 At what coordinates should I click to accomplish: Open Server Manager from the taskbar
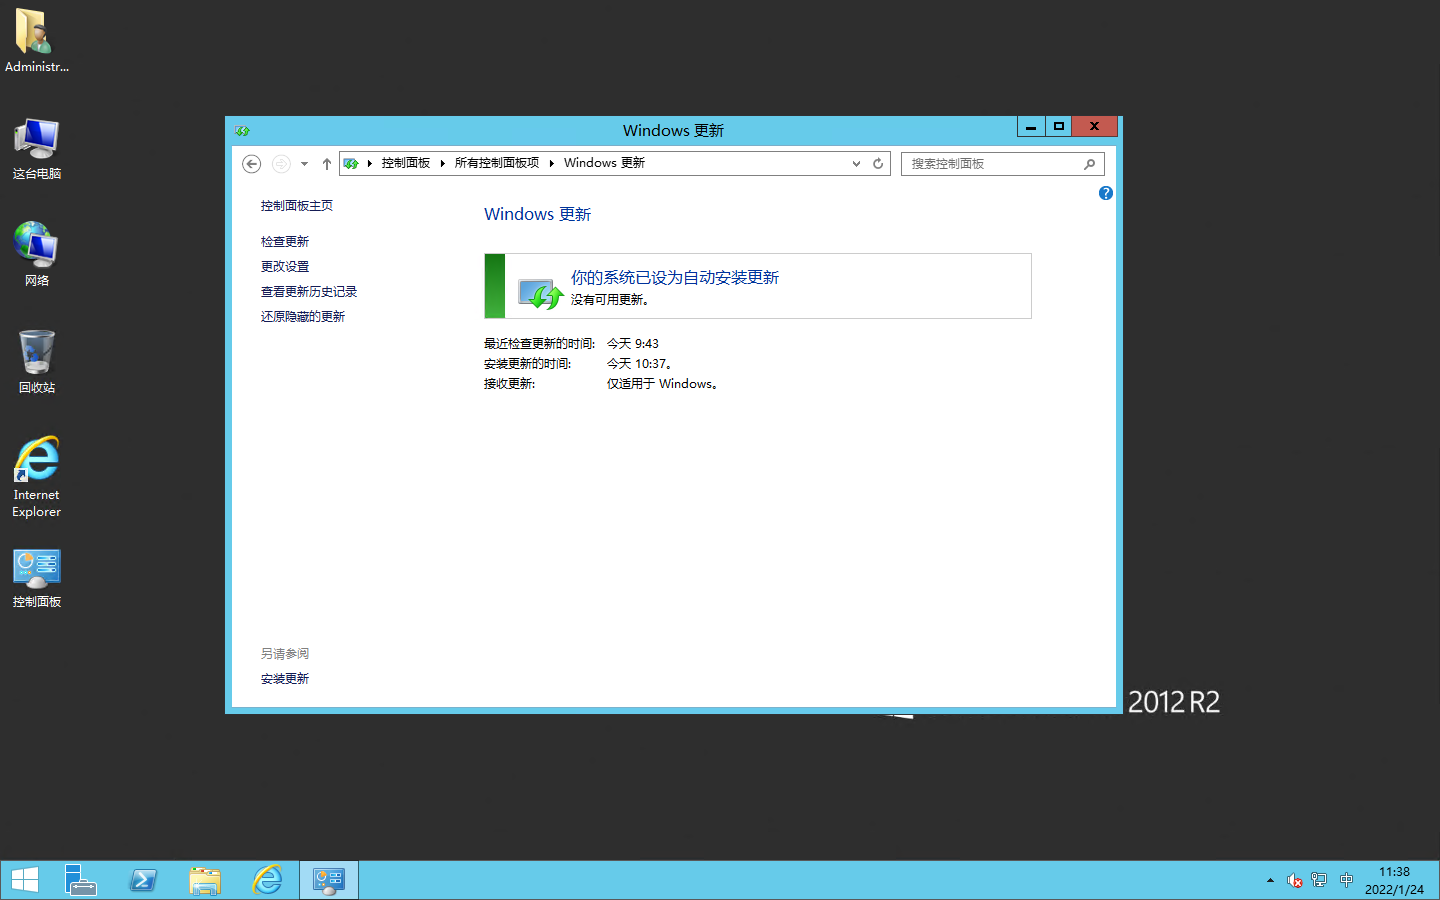coord(81,880)
